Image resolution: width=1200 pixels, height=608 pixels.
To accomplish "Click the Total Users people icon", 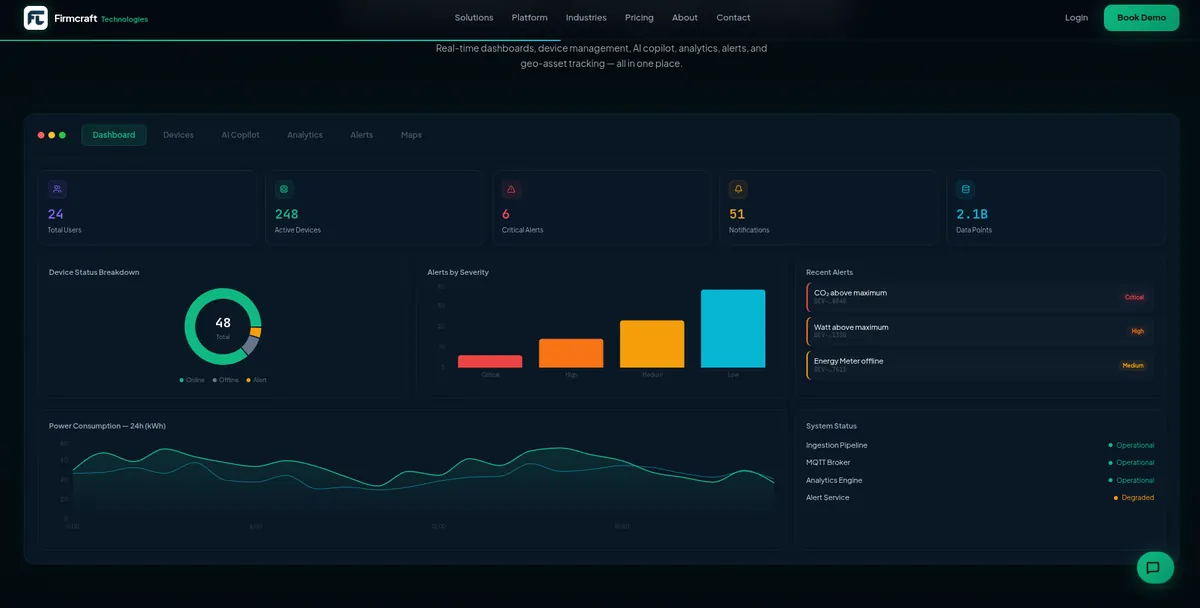I will (57, 188).
